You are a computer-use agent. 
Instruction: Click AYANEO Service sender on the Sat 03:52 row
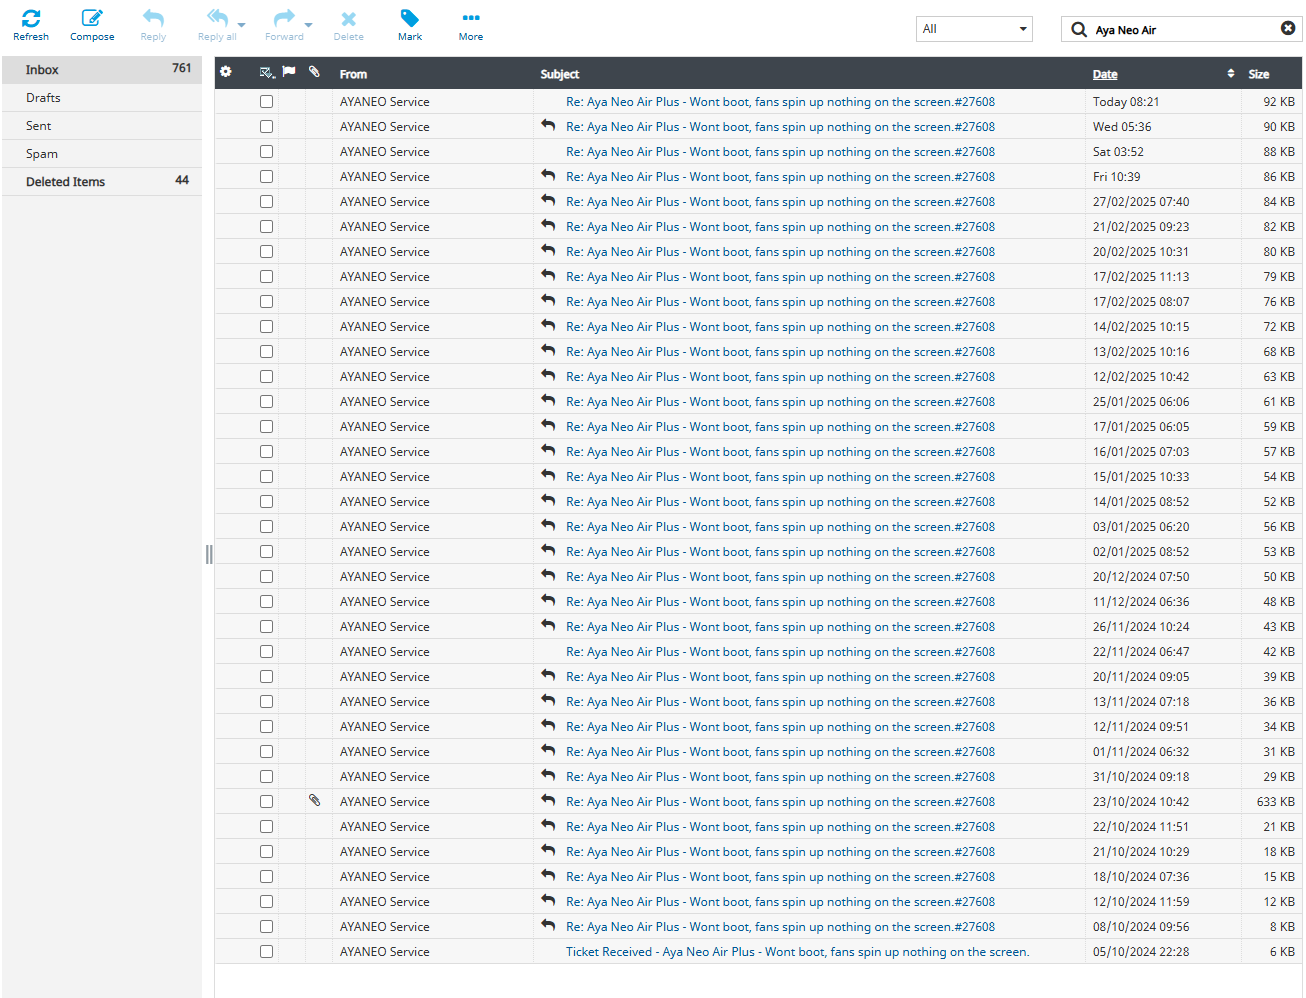point(384,151)
